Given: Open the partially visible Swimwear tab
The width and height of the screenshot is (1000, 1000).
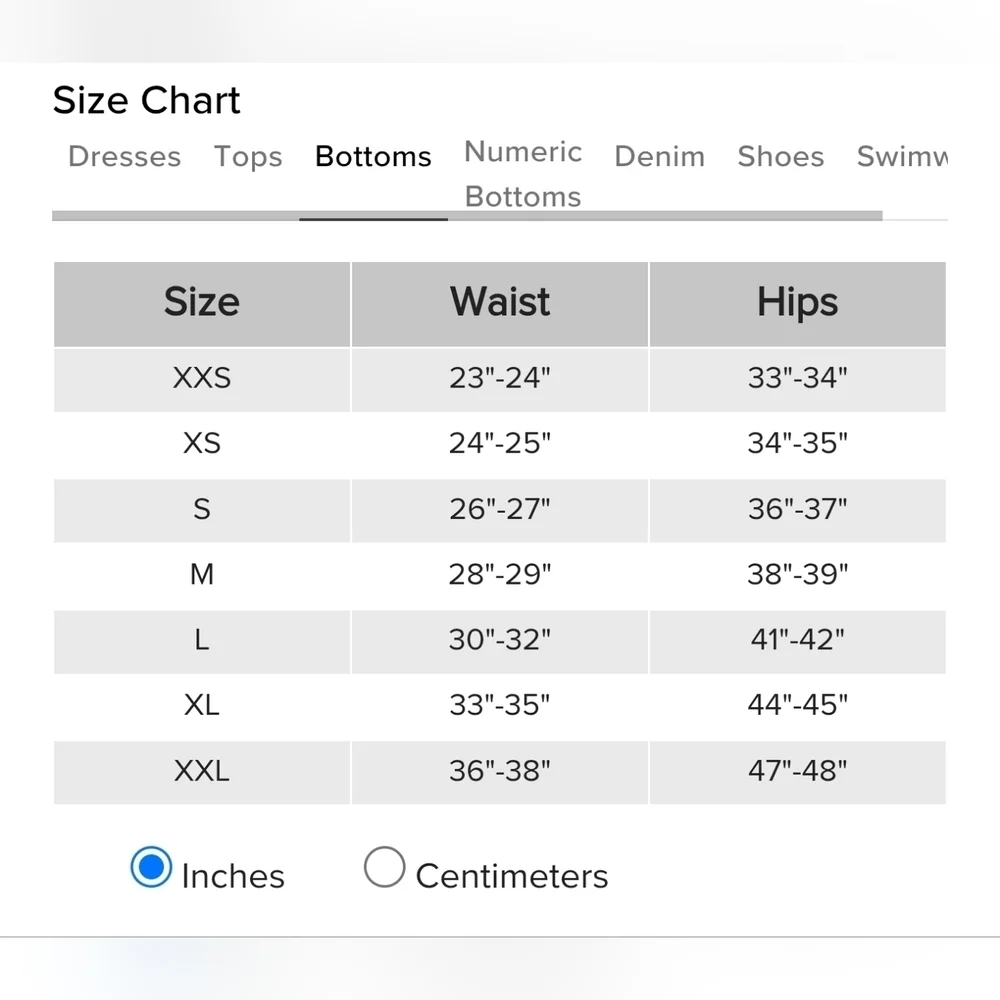Looking at the screenshot, I should click(902, 156).
